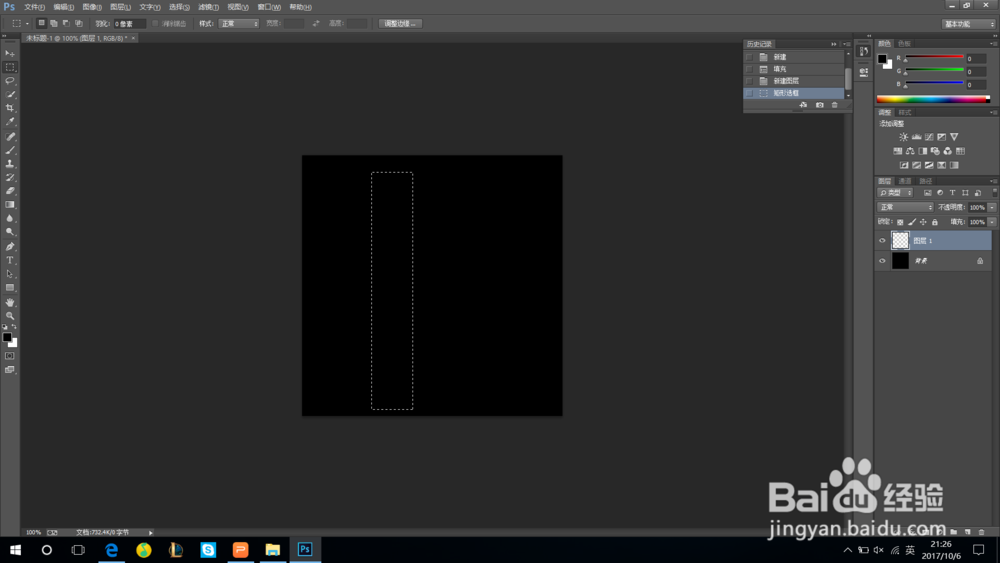Screen dimensions: 1000x563
Task: Select the Rectangular Marquee tool in toolbox
Action: point(10,67)
